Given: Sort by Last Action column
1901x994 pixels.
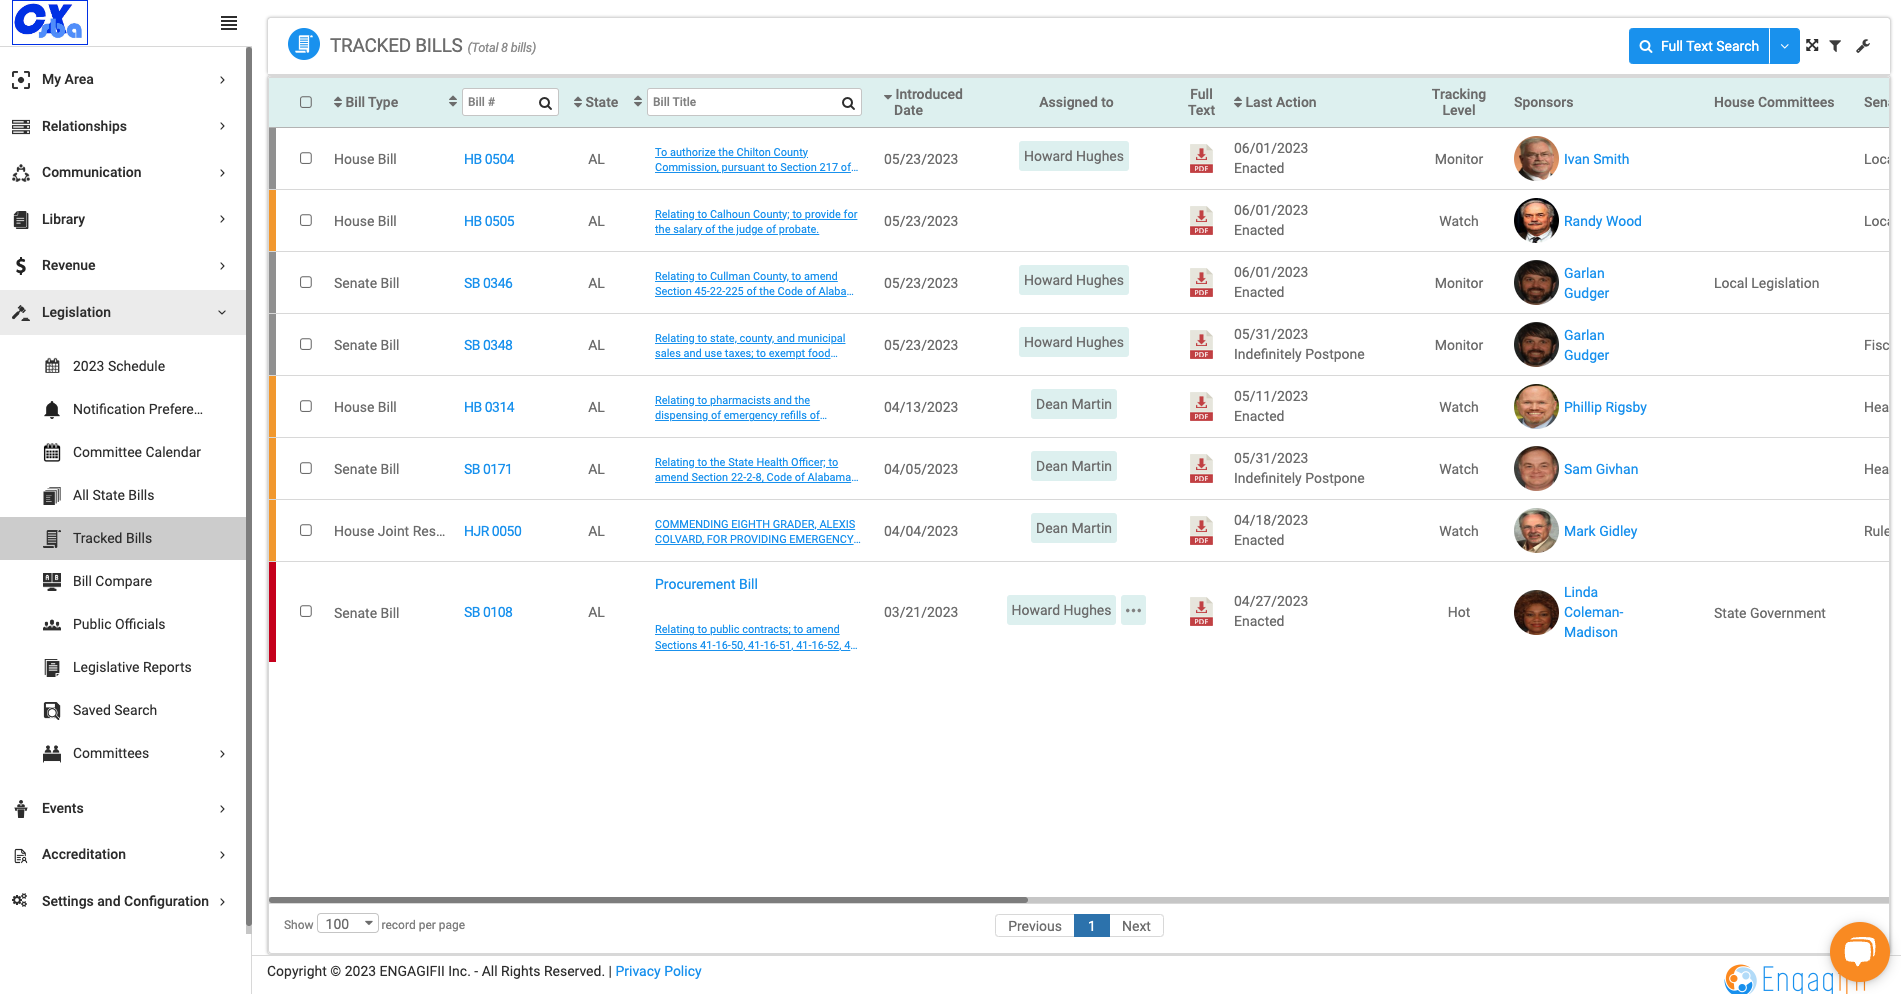Looking at the screenshot, I should tap(1275, 102).
